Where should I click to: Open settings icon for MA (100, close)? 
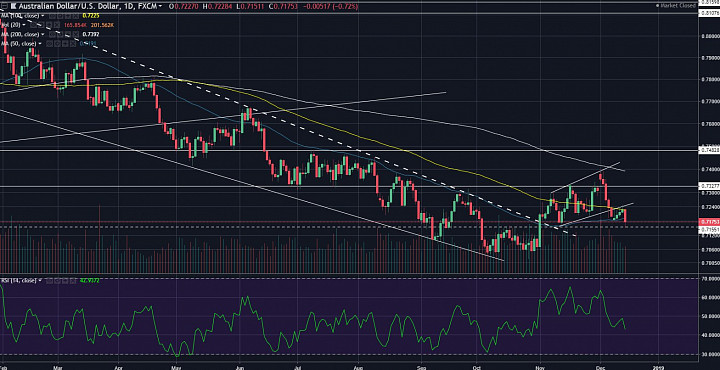(60, 16)
